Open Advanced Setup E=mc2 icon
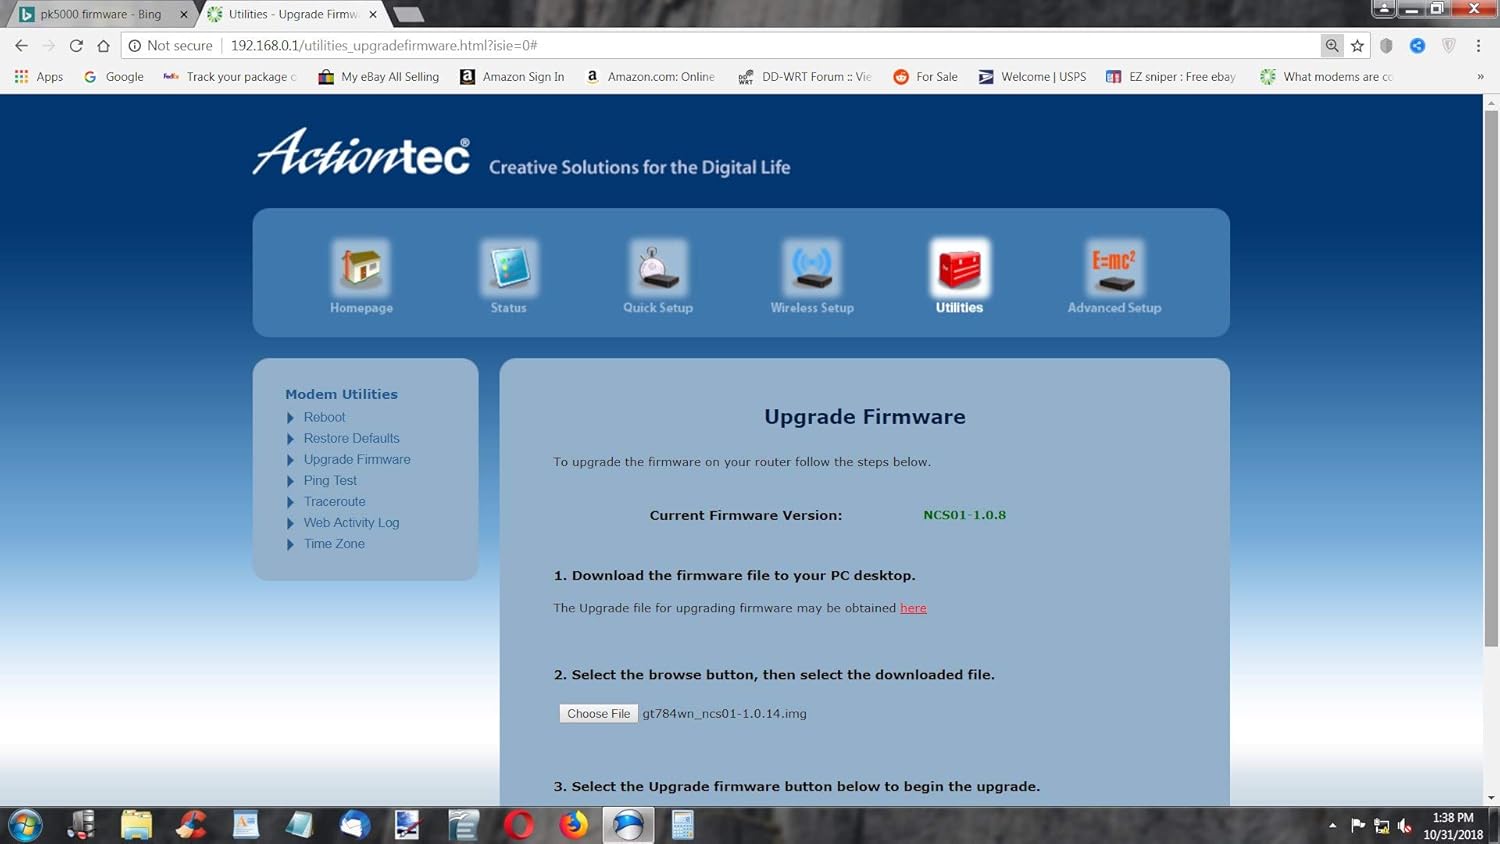 (1114, 268)
